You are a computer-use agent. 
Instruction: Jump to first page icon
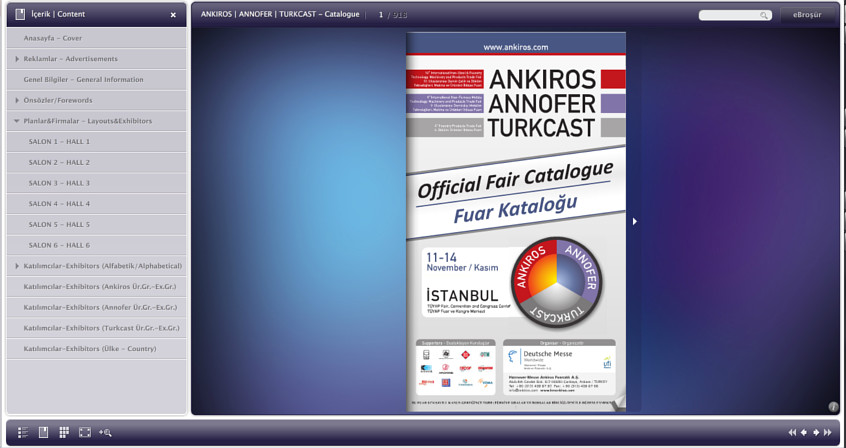pos(792,432)
